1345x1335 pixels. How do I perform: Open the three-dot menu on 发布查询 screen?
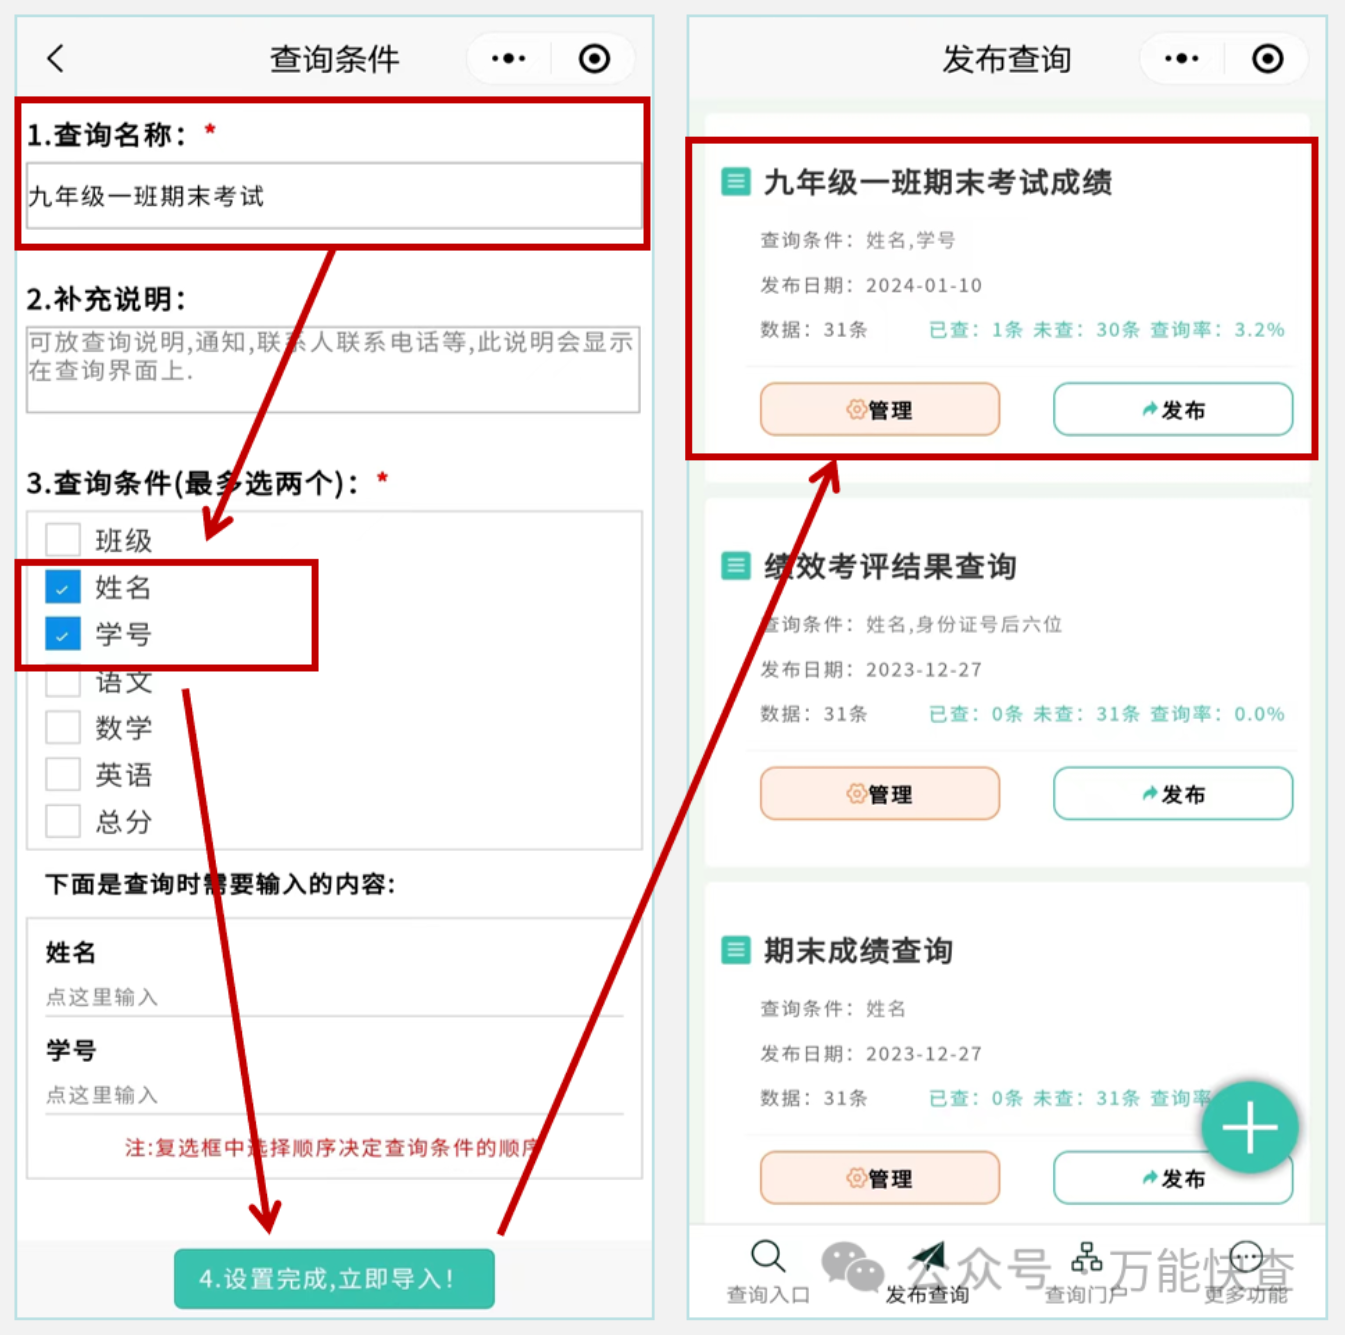pos(1181,58)
